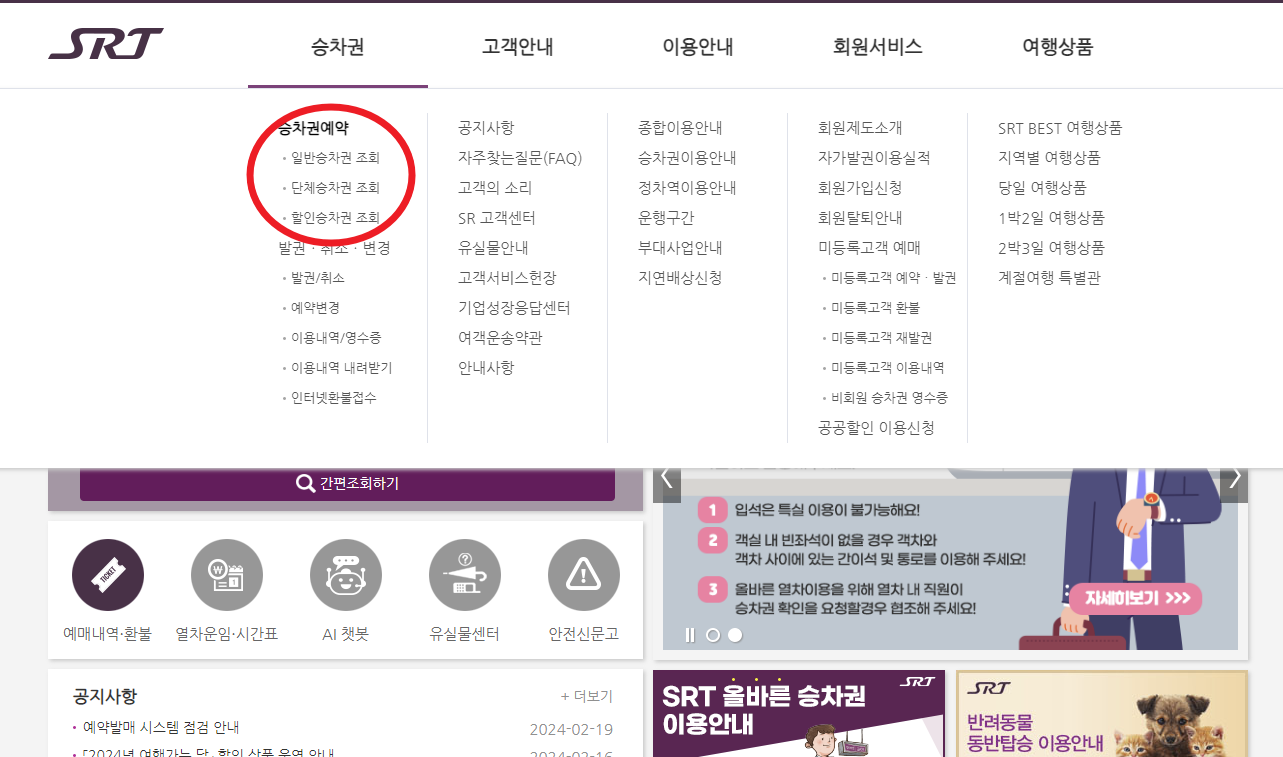Viewport: 1283px width, 757px height.
Task: Open 자주찾는질문(FAQ) link
Action: point(520,158)
